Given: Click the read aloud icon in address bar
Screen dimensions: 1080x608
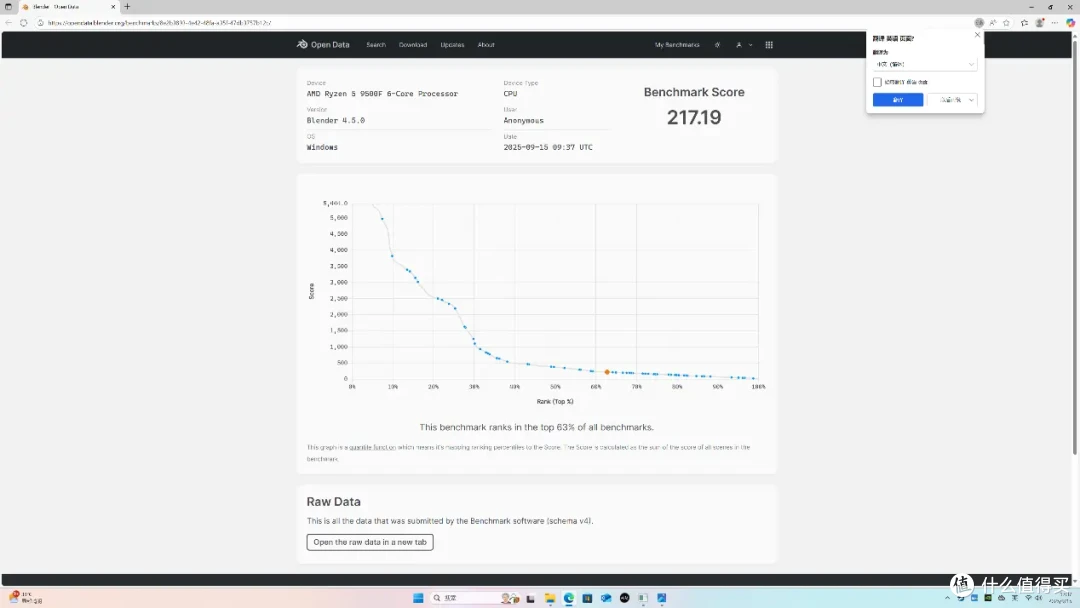Looking at the screenshot, I should pos(993,23).
